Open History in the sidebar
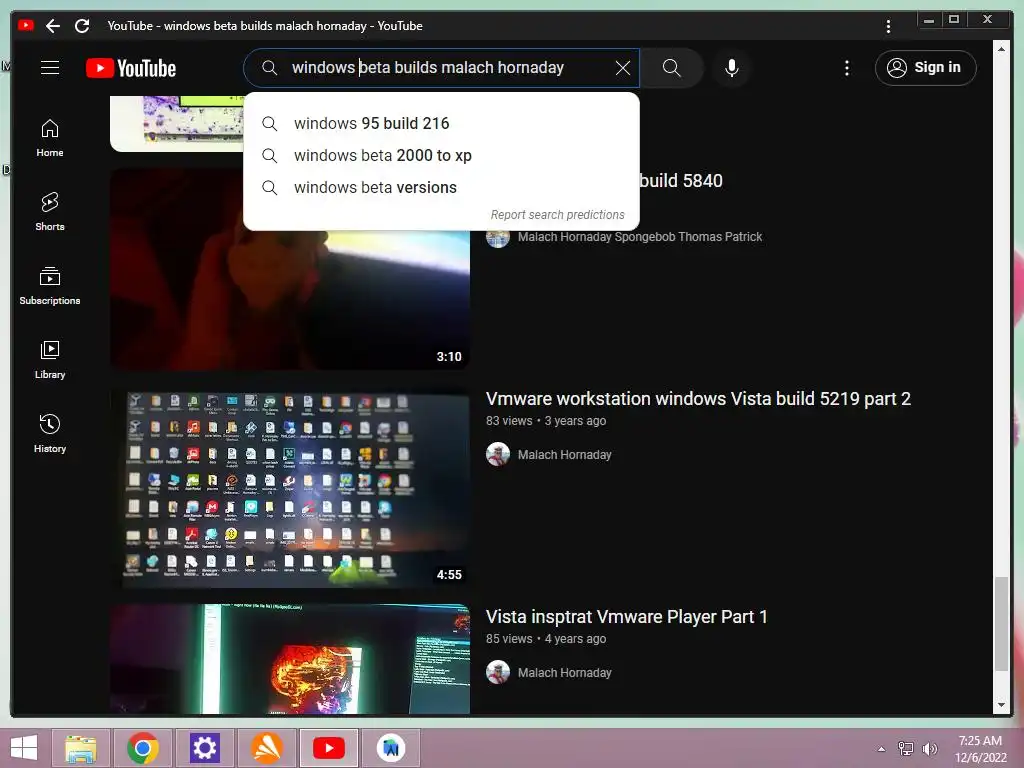The image size is (1024, 768). (50, 434)
